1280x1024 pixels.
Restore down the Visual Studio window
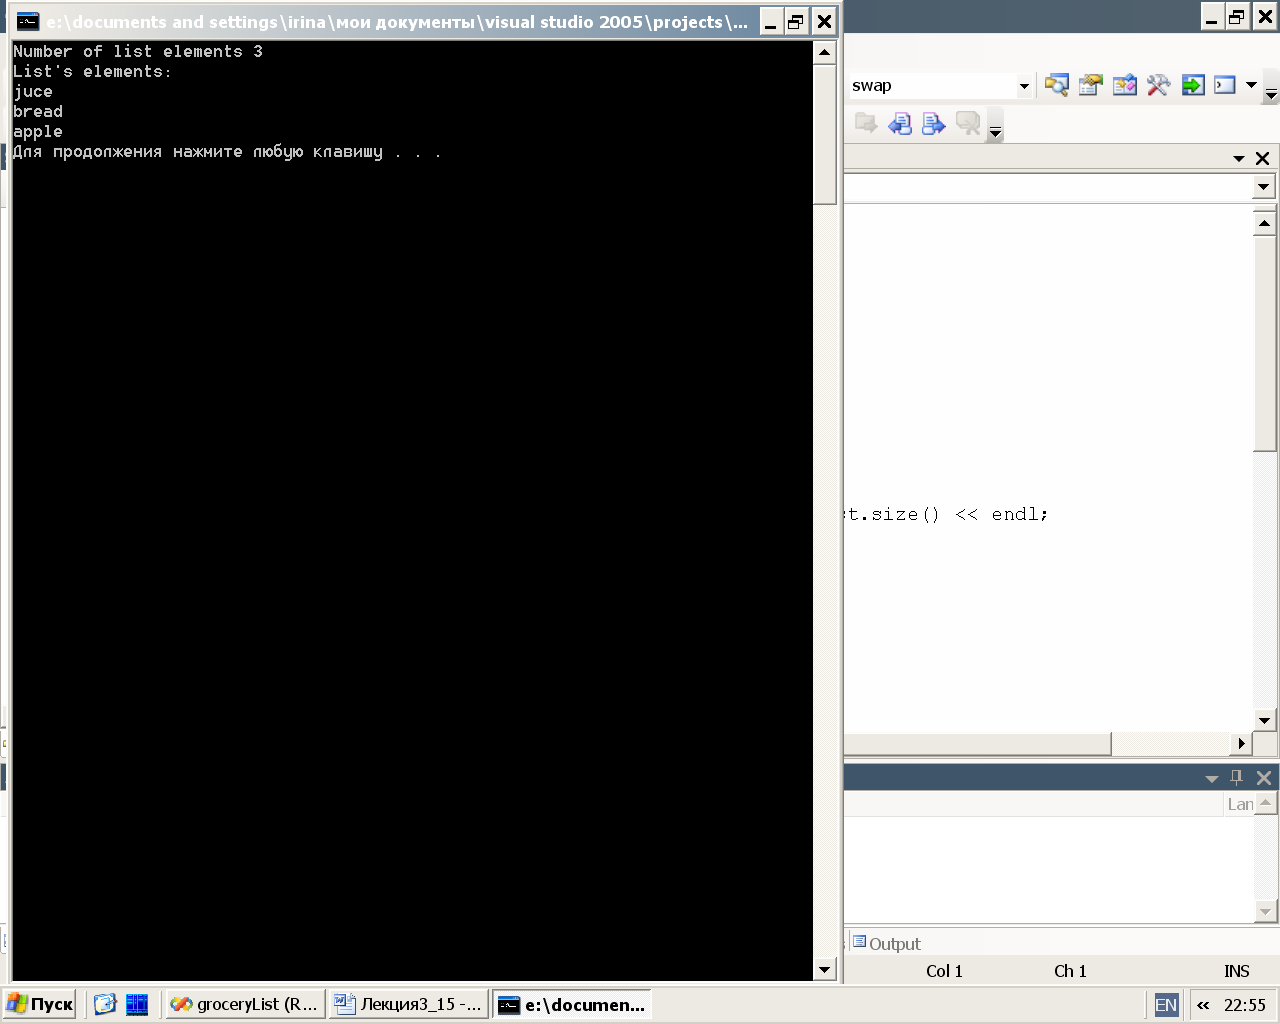pyautogui.click(x=1237, y=17)
